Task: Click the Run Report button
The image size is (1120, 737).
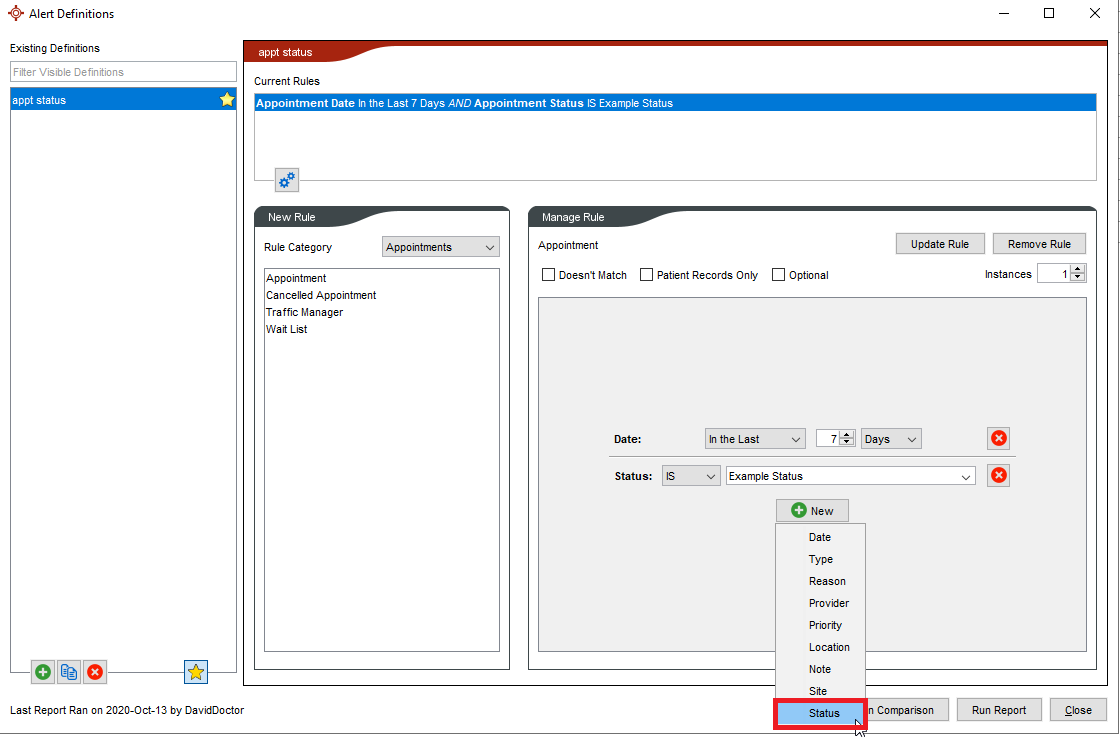Action: coord(998,710)
